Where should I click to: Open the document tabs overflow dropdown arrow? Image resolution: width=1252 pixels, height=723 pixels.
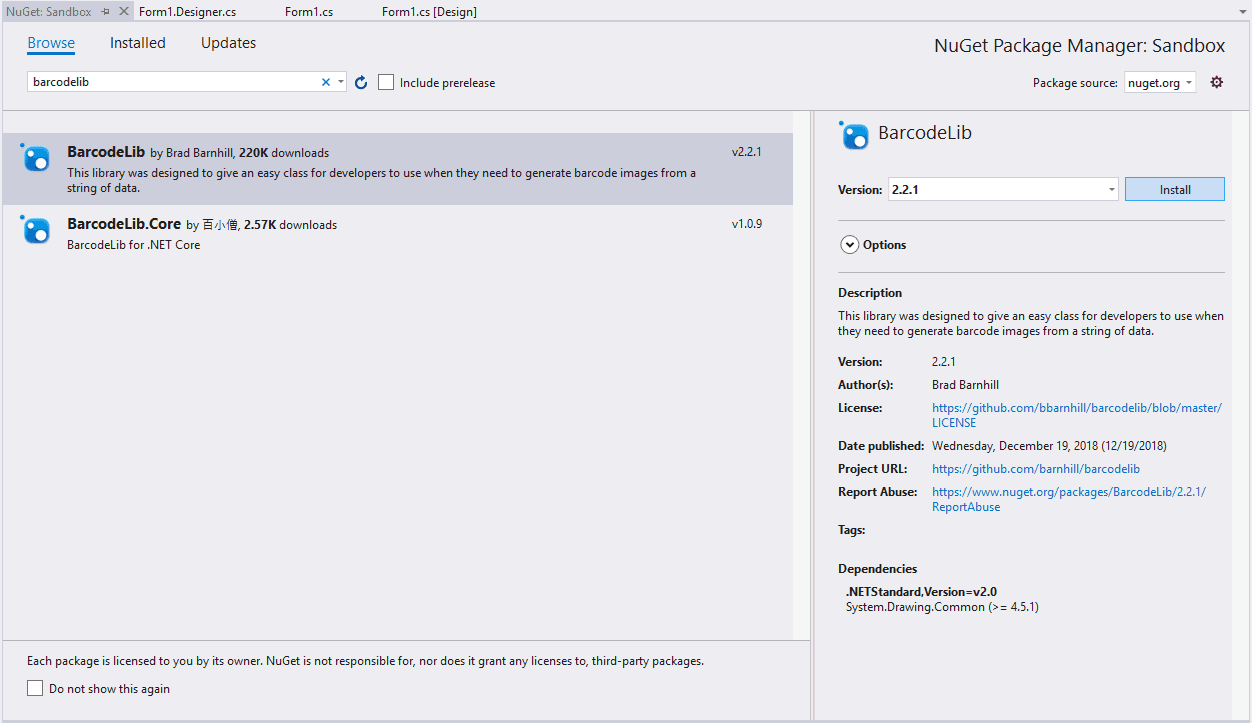coord(1241,11)
